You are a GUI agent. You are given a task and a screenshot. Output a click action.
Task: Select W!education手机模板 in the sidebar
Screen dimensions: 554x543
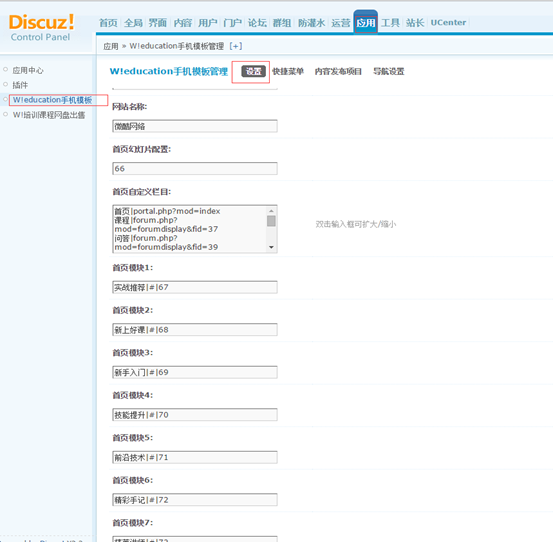(52, 100)
